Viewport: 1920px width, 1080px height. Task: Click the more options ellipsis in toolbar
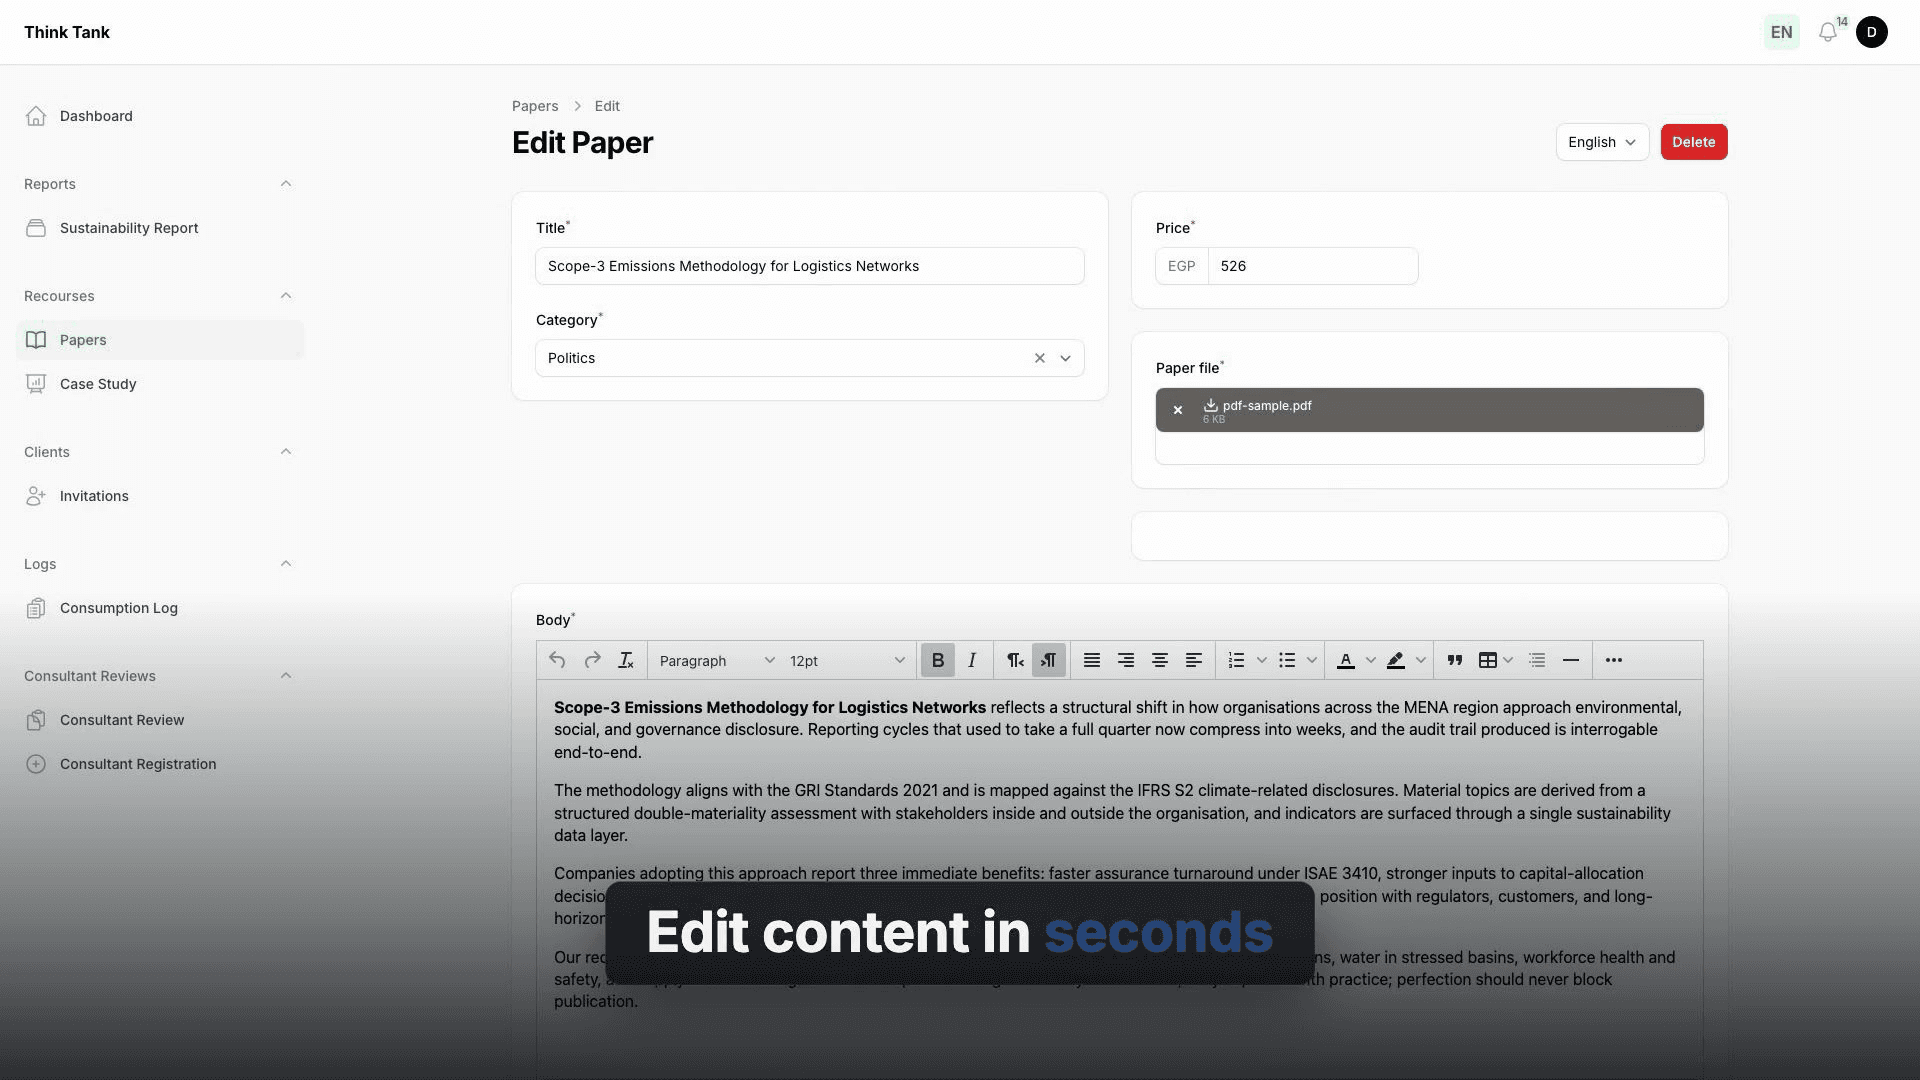click(1614, 660)
